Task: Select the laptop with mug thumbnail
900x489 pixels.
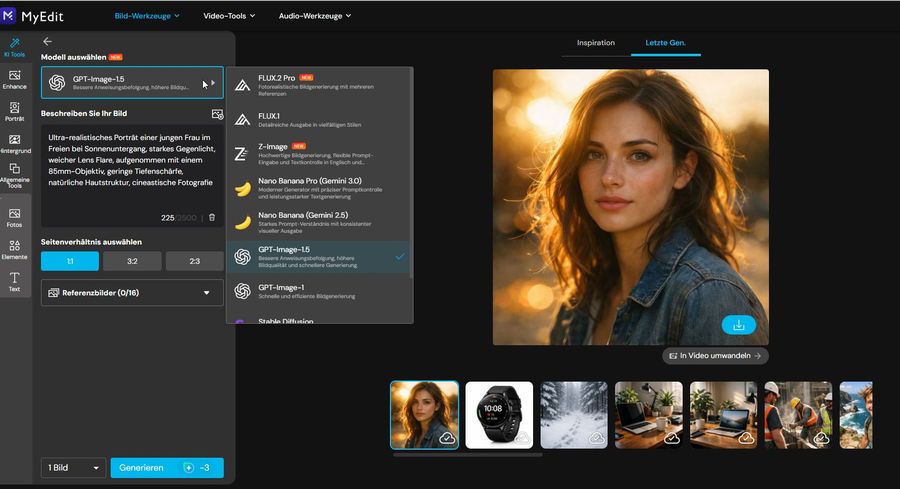Action: pyautogui.click(x=649, y=415)
